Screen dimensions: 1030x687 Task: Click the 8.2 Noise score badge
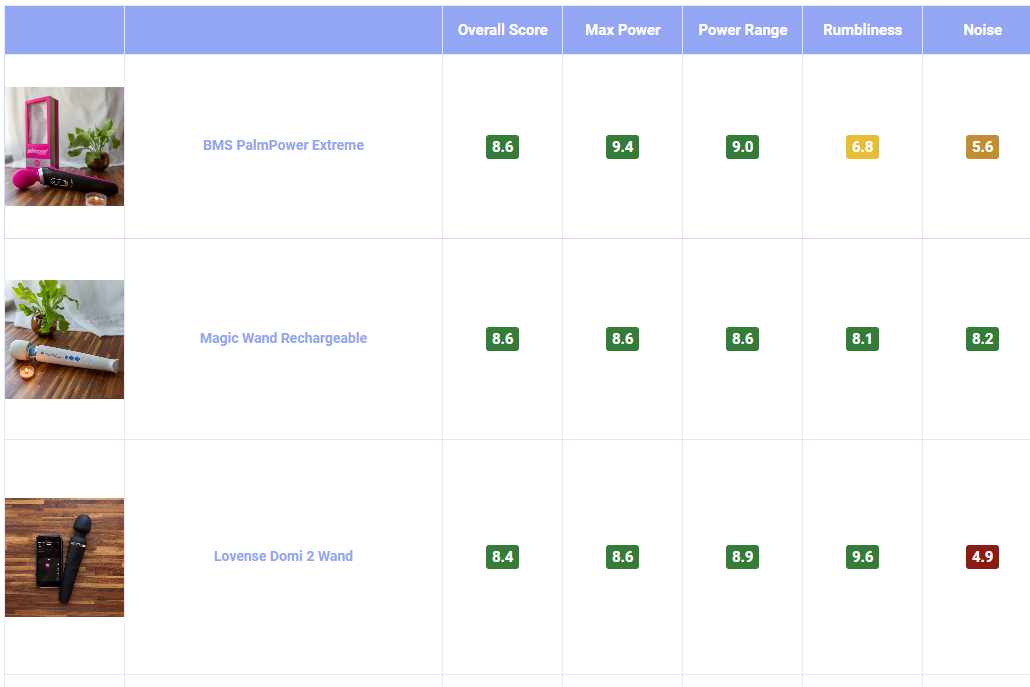[982, 339]
